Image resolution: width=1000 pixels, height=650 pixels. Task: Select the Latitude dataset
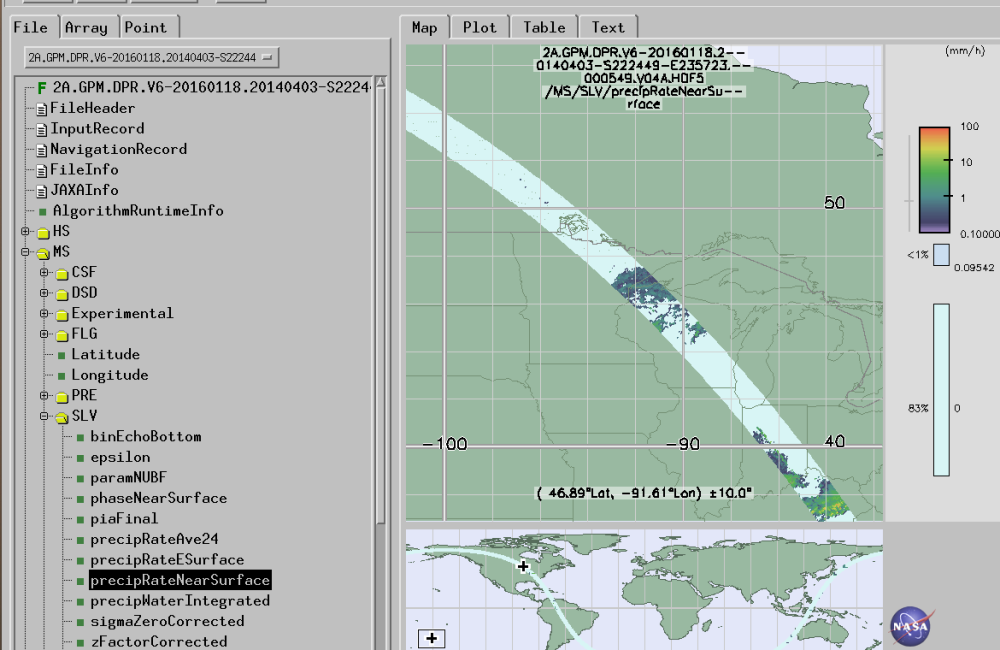point(105,355)
